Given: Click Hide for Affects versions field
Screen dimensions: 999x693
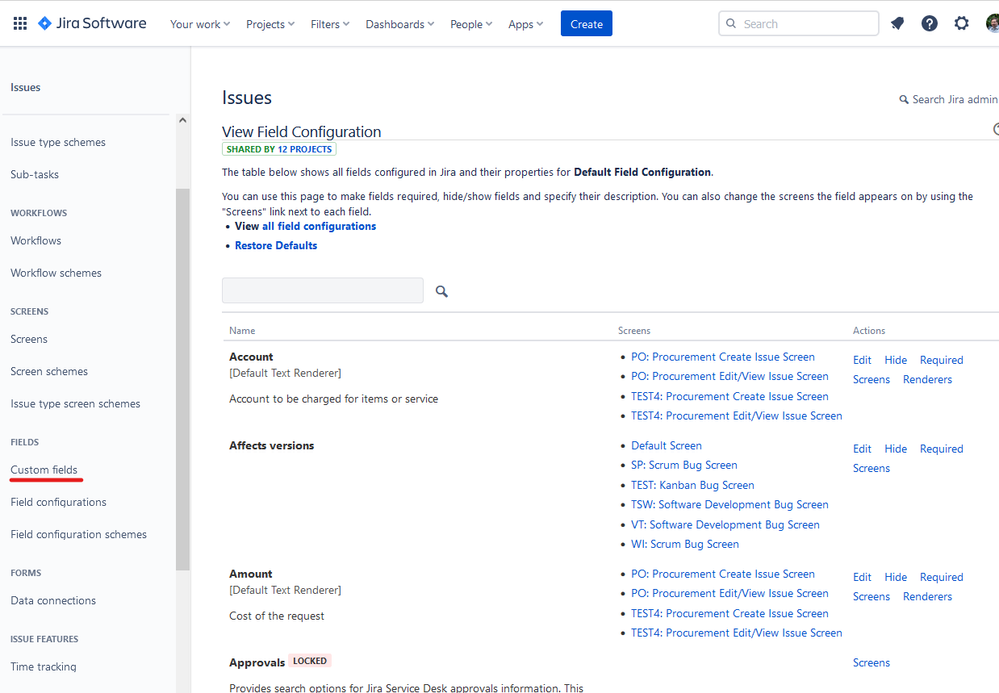Looking at the screenshot, I should [x=895, y=449].
